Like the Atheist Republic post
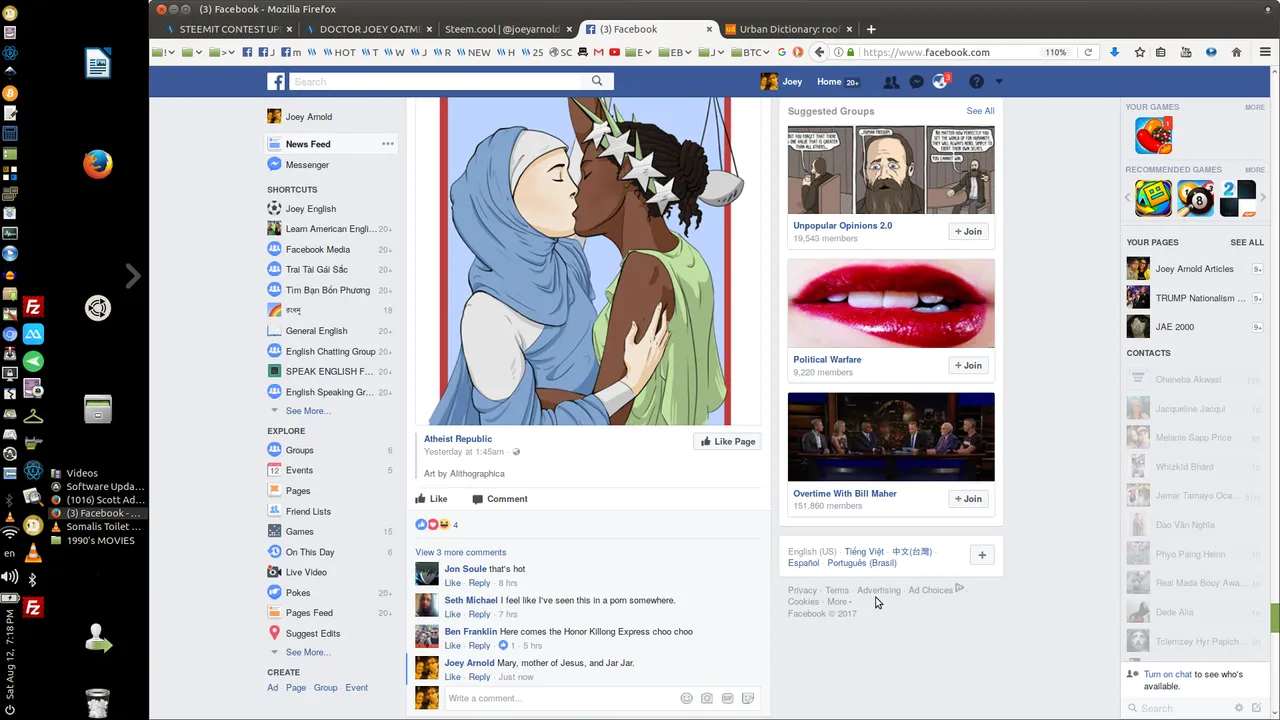 (431, 499)
